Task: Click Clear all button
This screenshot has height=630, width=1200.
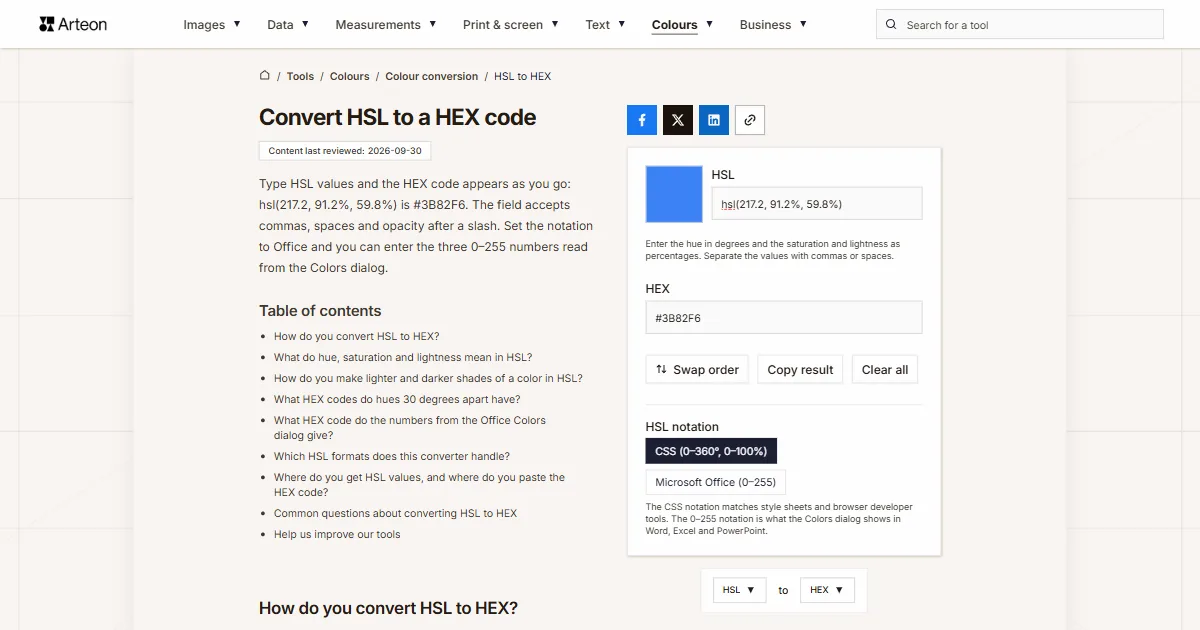Action: (x=885, y=369)
